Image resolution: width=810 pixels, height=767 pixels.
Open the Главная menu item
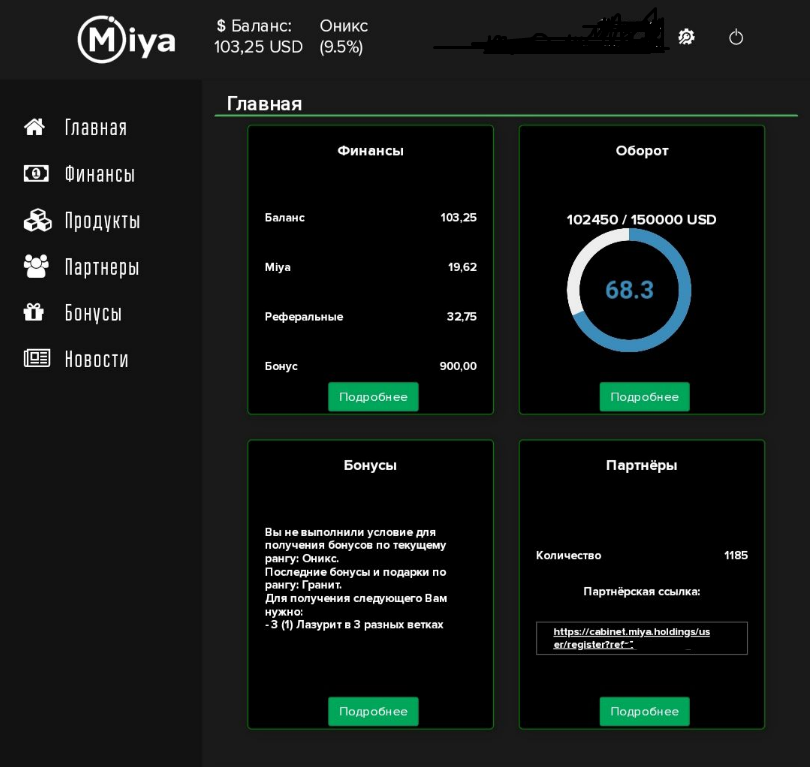tap(96, 127)
